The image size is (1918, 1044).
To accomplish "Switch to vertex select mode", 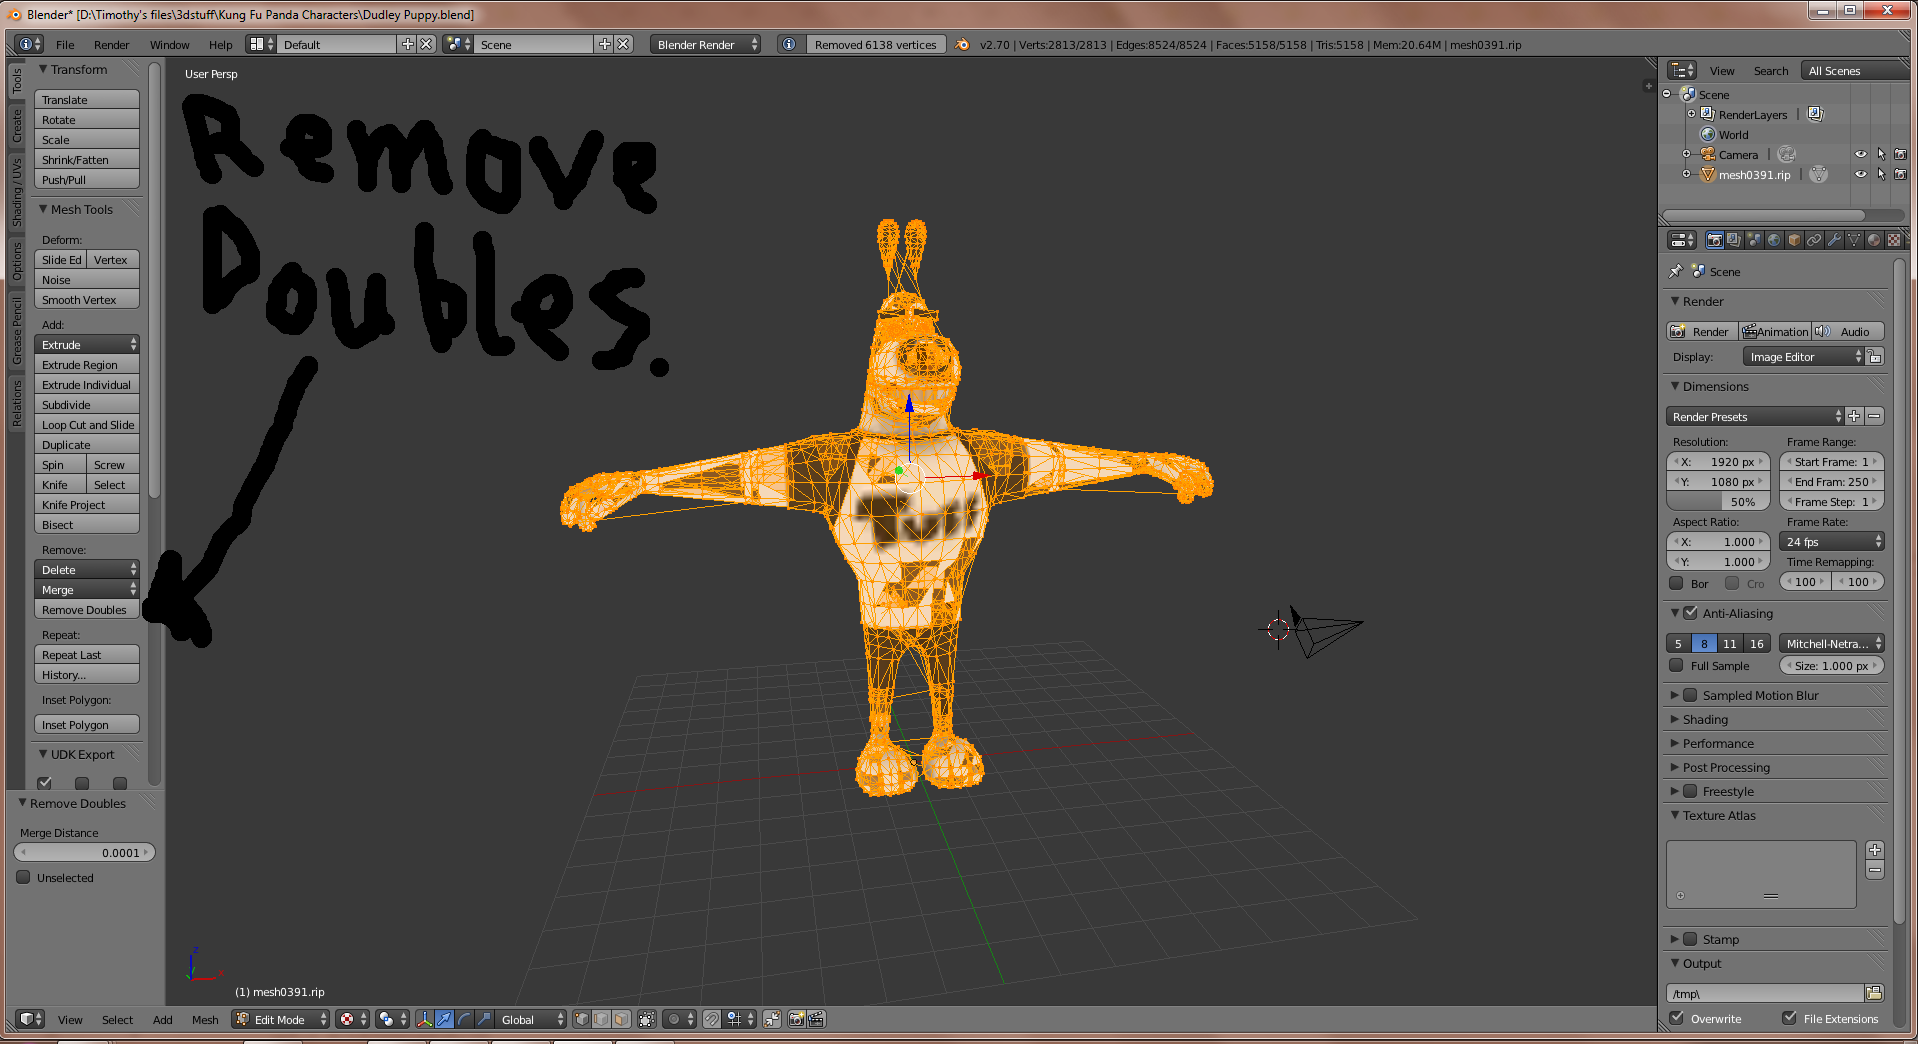I will click(581, 1019).
